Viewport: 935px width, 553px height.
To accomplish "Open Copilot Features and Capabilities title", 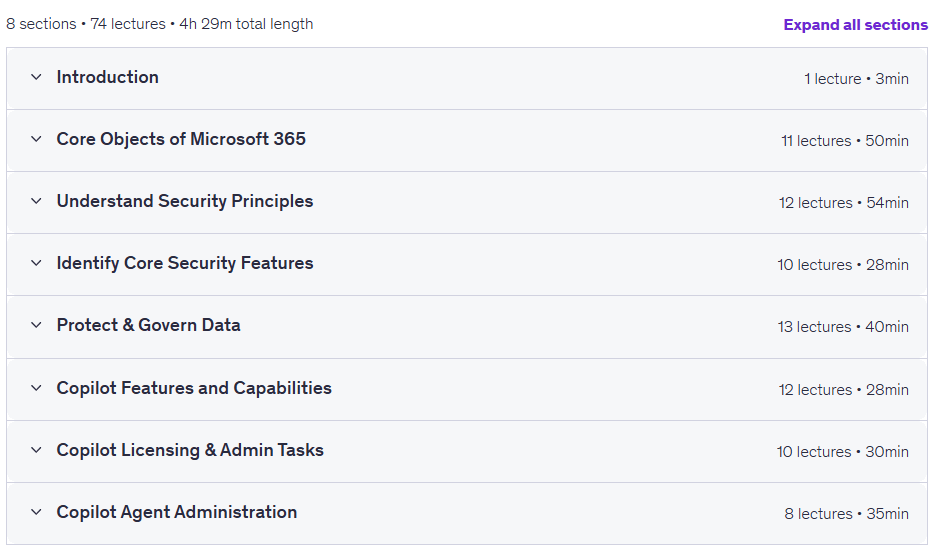I will [x=194, y=388].
